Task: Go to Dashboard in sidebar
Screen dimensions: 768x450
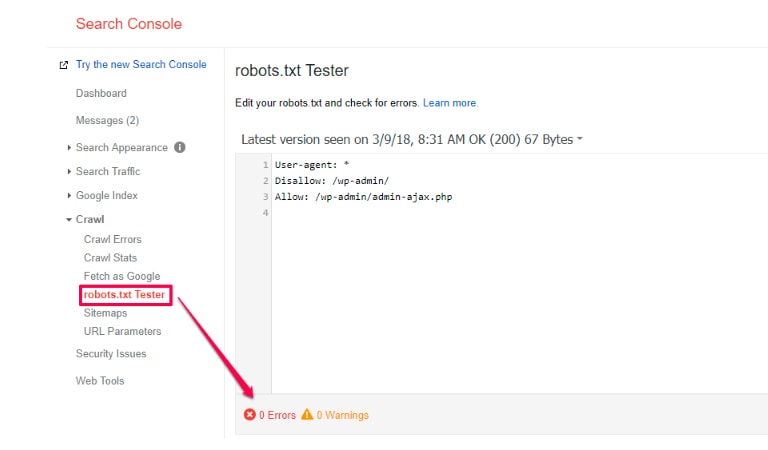Action: coord(101,93)
